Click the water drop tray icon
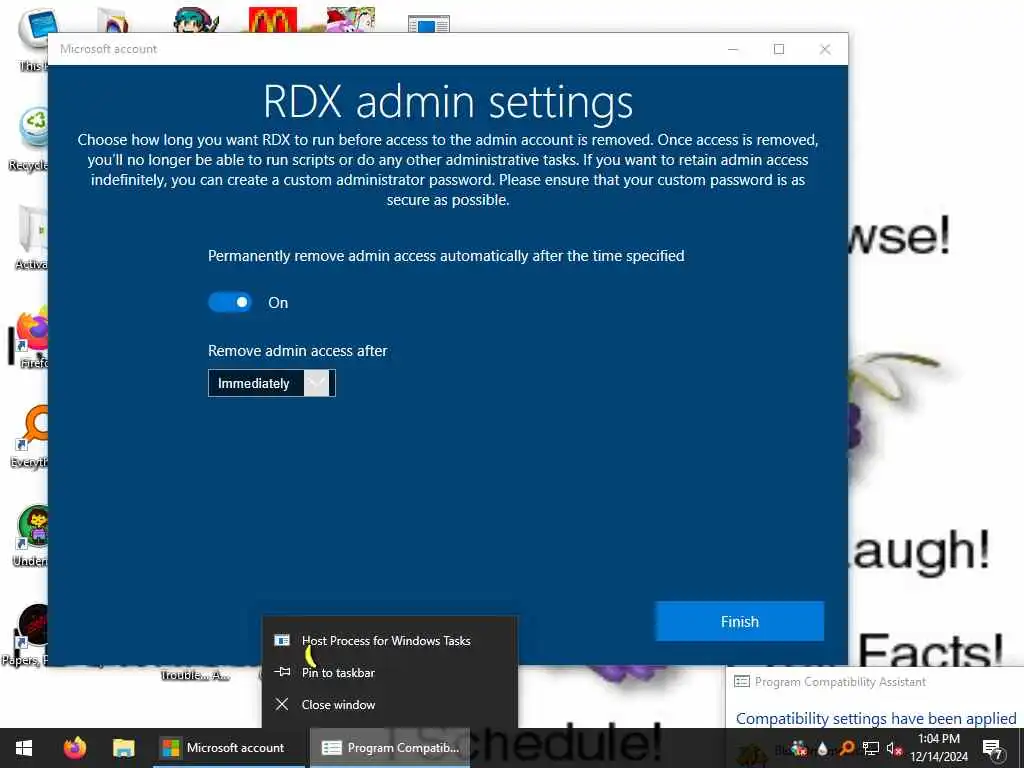Image resolution: width=1024 pixels, height=768 pixels. click(x=823, y=748)
